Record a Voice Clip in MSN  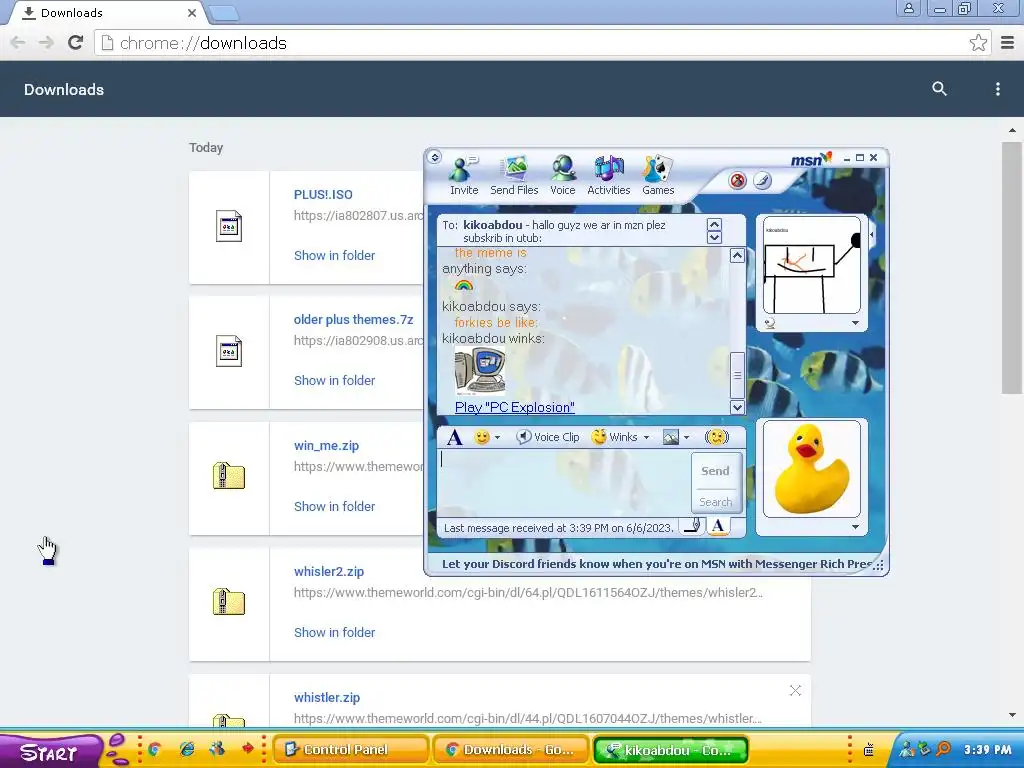pos(548,437)
